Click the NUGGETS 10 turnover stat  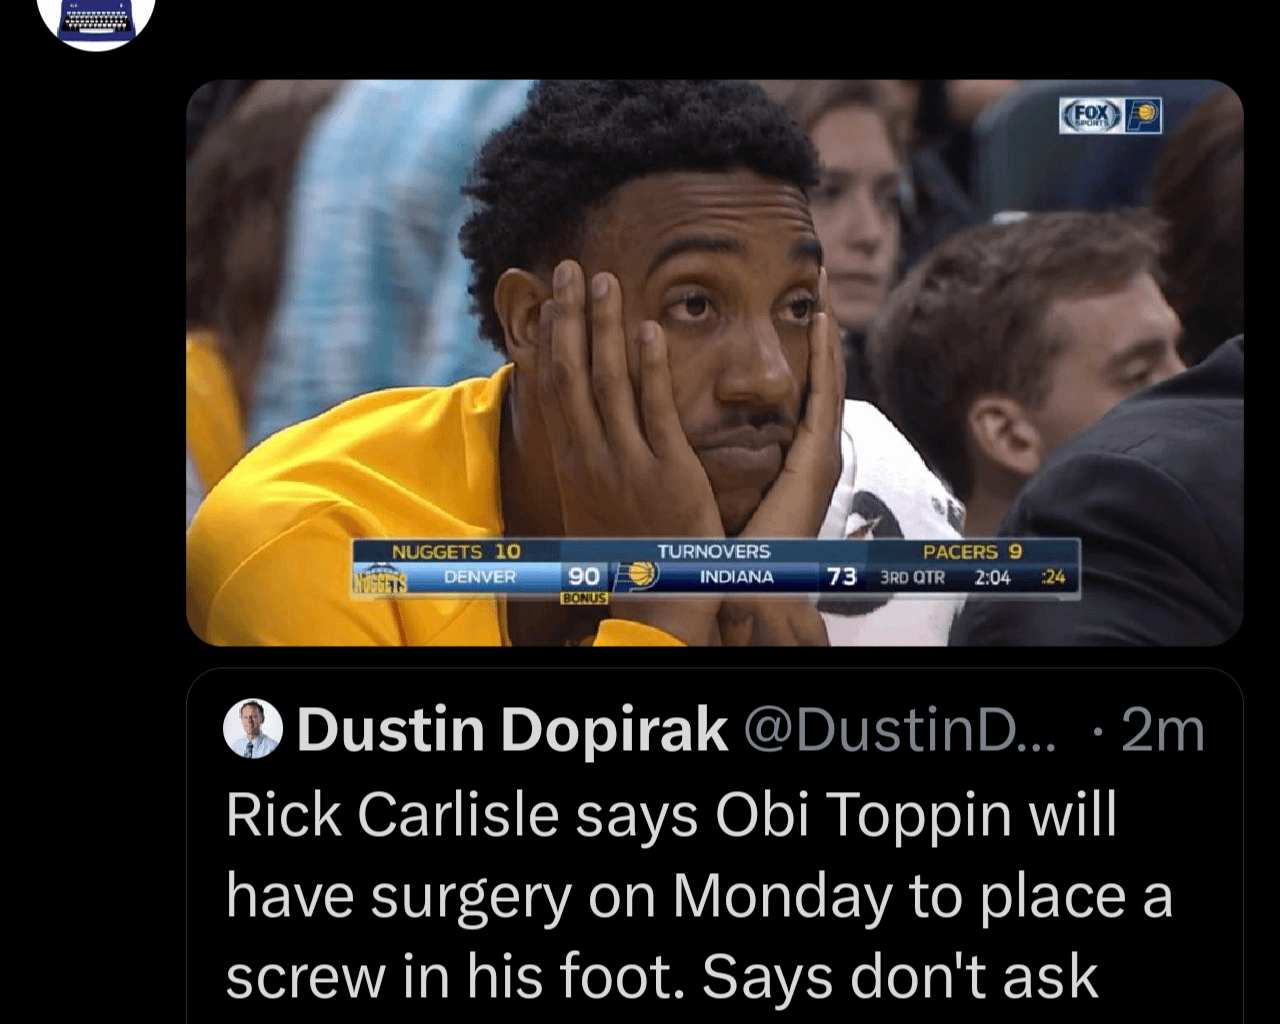(x=456, y=552)
